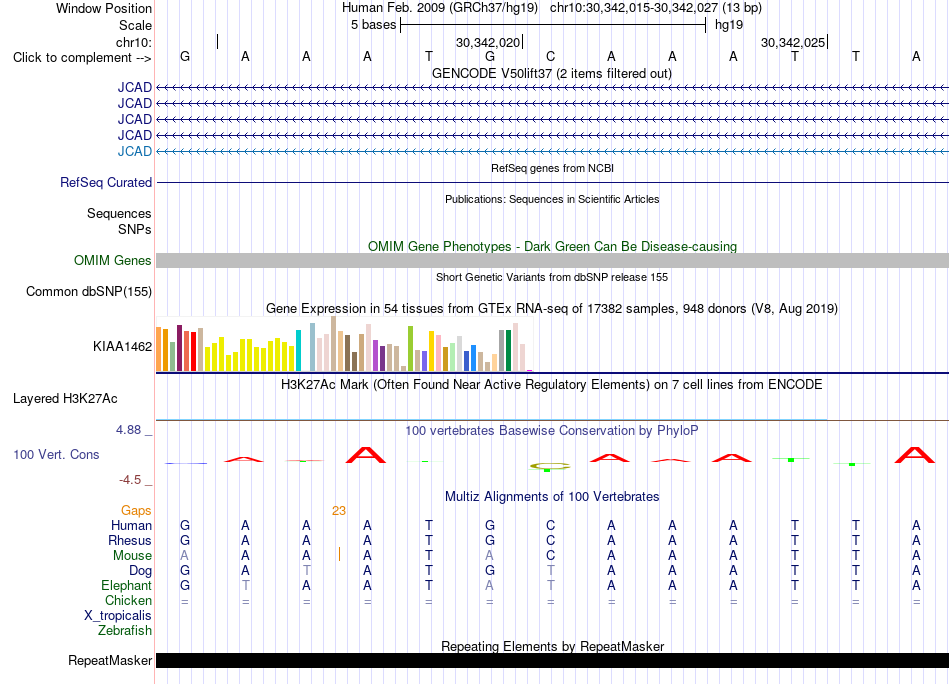The height and width of the screenshot is (684, 950).
Task: Click 'Publications: Sequences in Scientific Articles' title
Action: (x=552, y=199)
